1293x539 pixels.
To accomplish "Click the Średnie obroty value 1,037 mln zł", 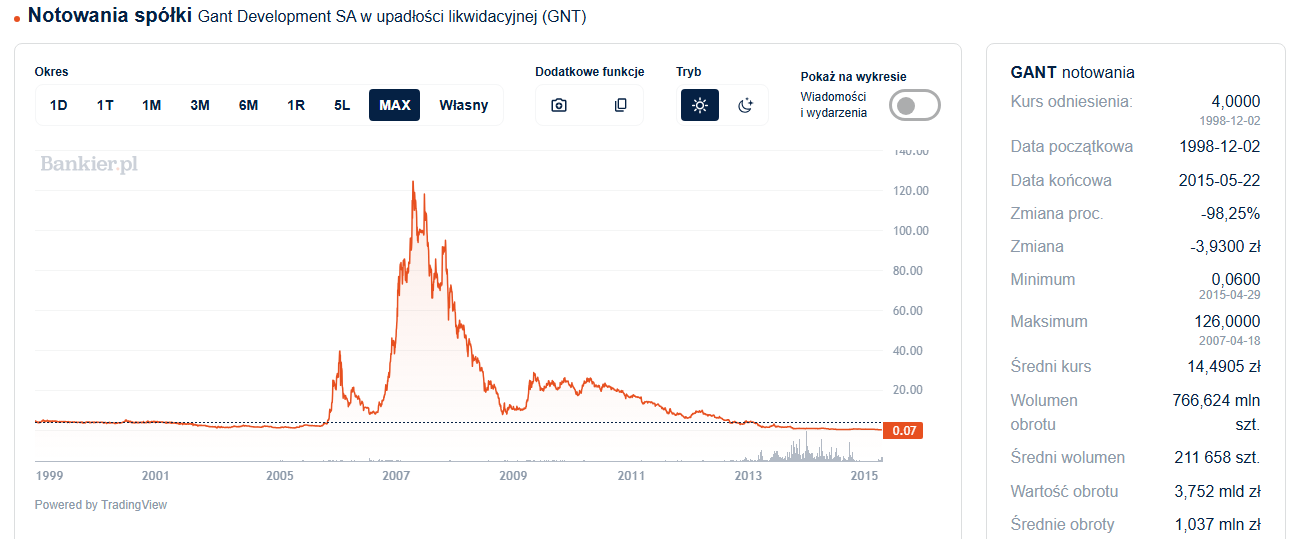I will (x=1218, y=525).
